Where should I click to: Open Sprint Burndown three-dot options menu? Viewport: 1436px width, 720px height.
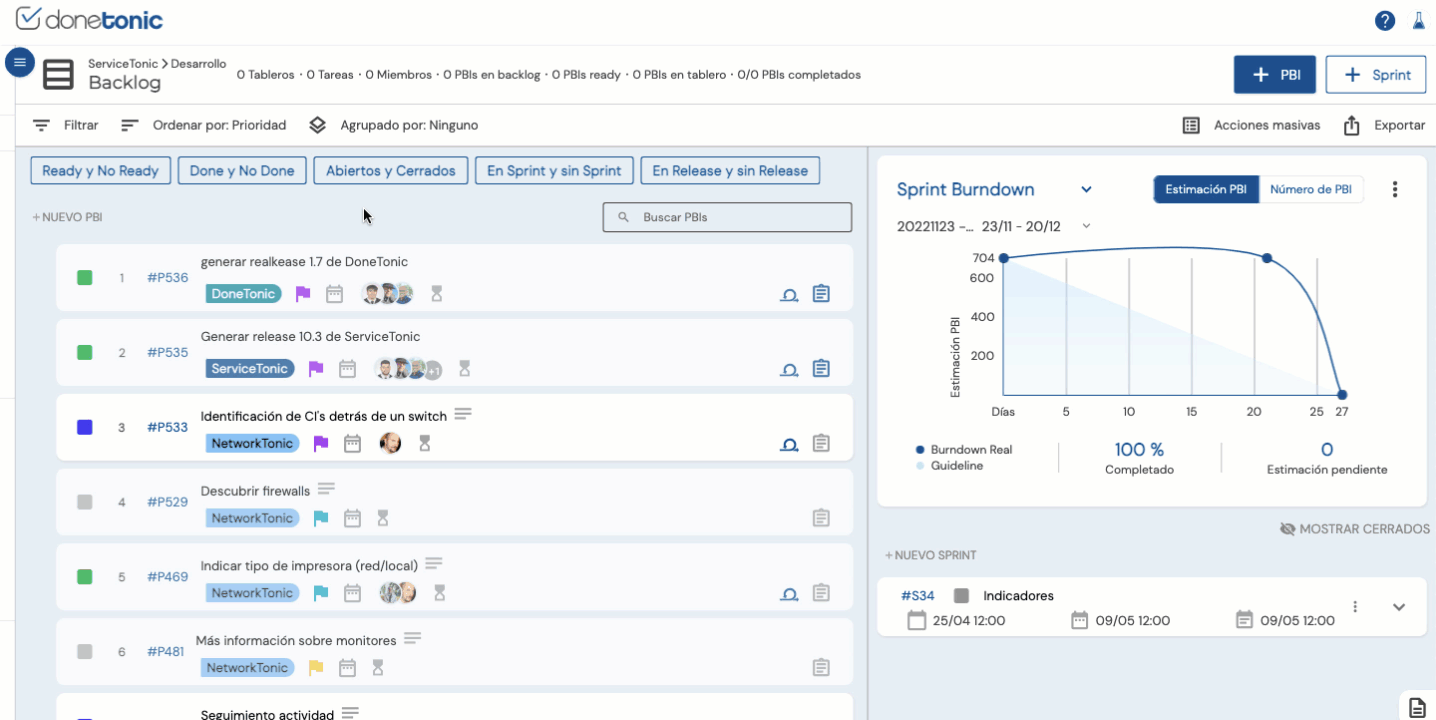coord(1395,189)
